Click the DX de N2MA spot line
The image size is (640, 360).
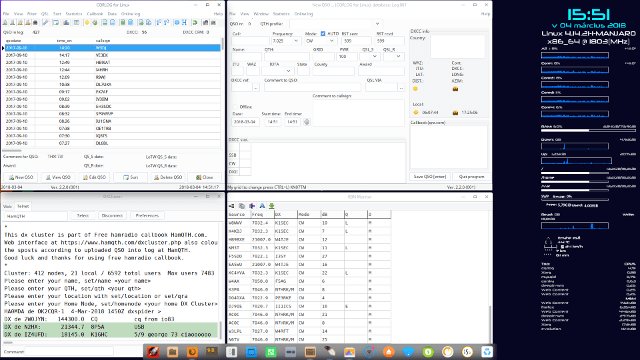(110, 327)
